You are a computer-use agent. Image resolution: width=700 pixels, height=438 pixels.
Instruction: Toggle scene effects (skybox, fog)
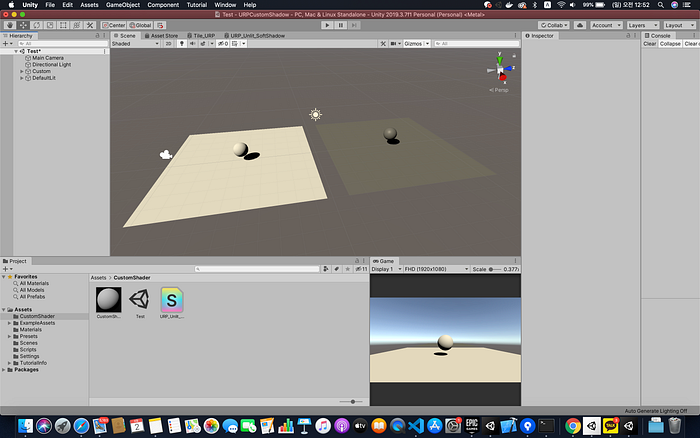(203, 43)
